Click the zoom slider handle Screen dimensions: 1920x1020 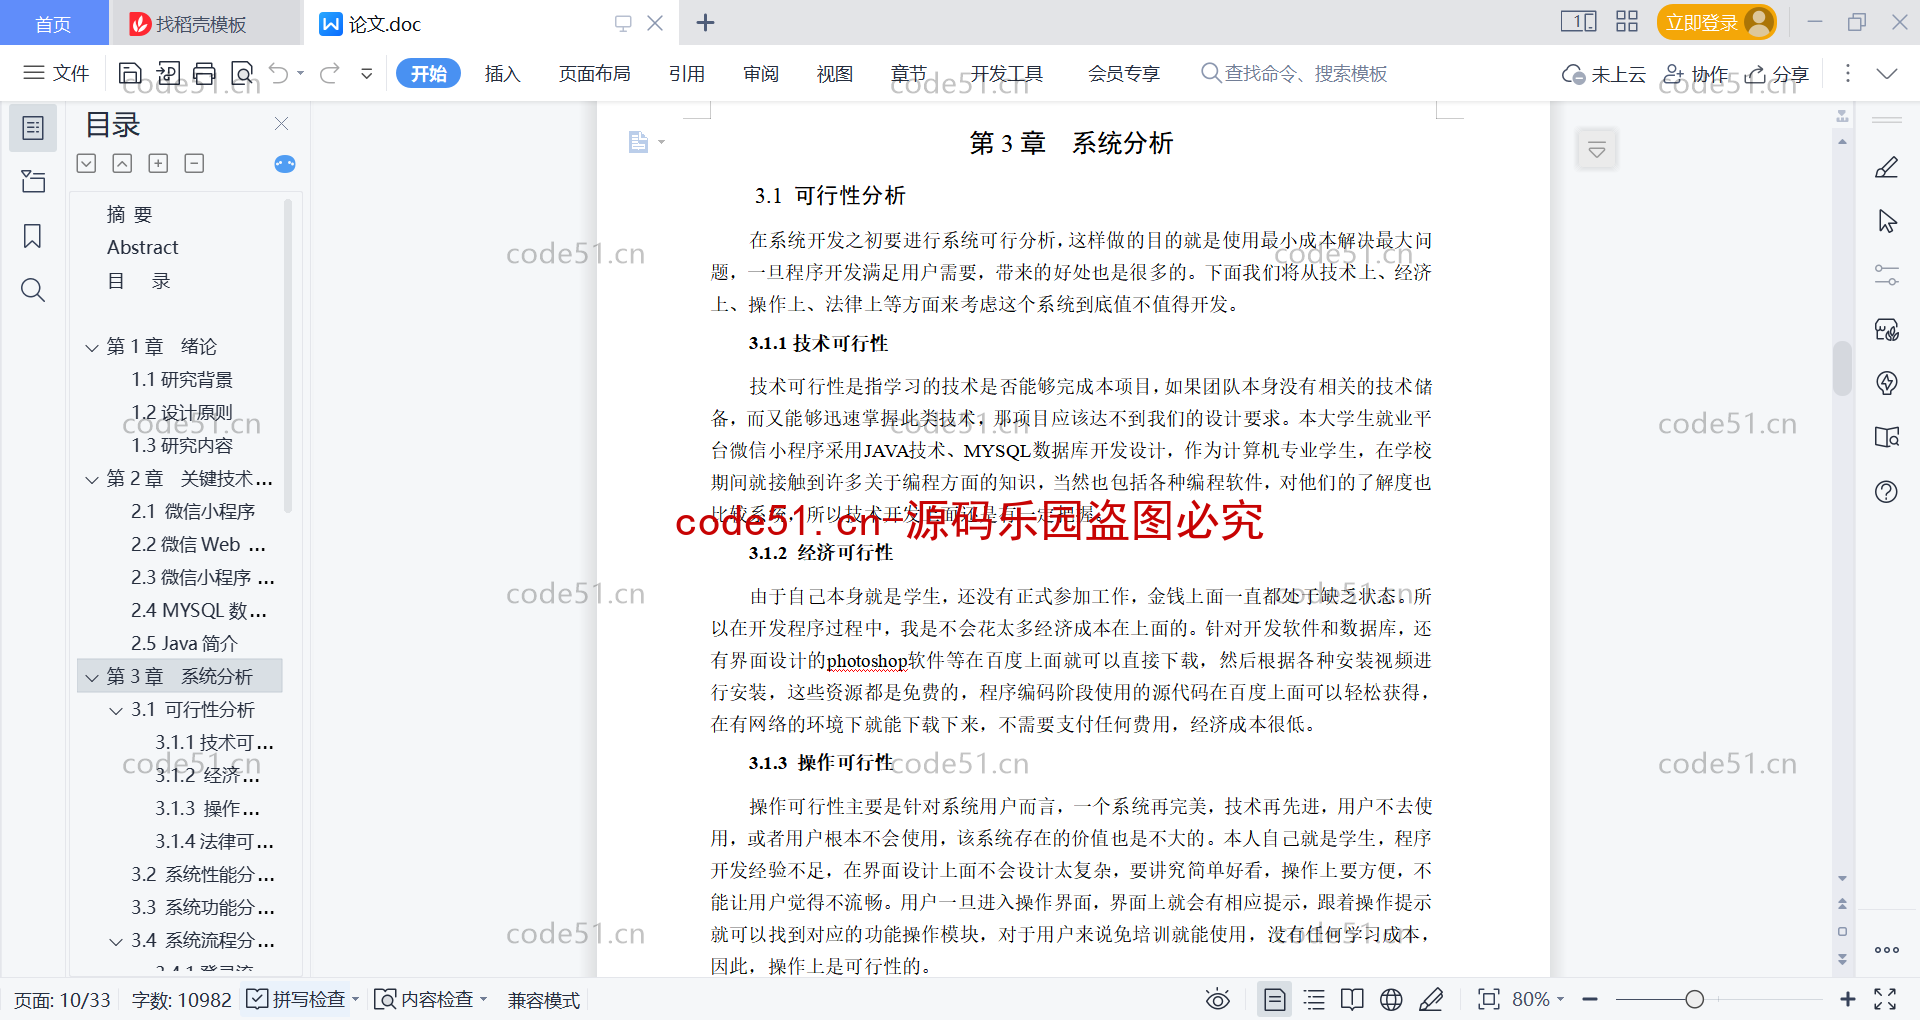[x=1694, y=999]
